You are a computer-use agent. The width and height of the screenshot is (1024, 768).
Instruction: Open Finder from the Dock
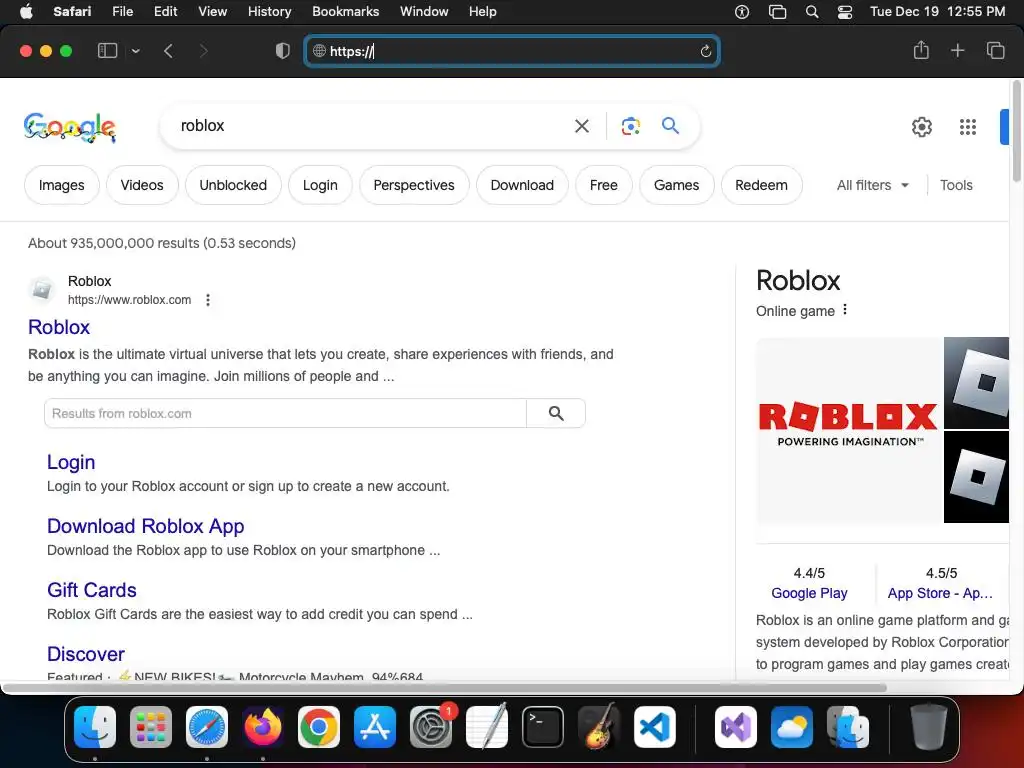tap(95, 726)
